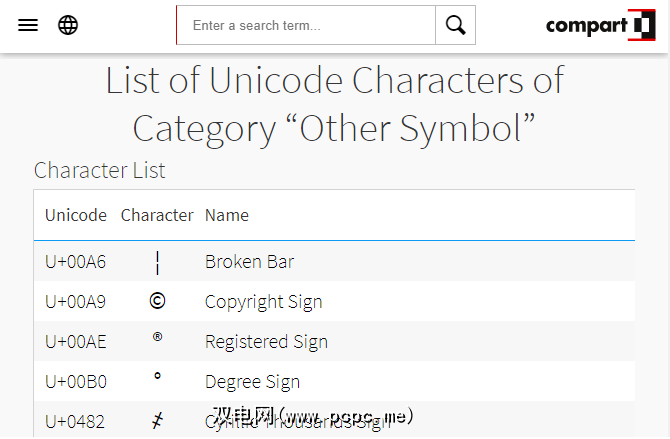Open the U+00A6 code link
This screenshot has width=670, height=439.
(75, 262)
